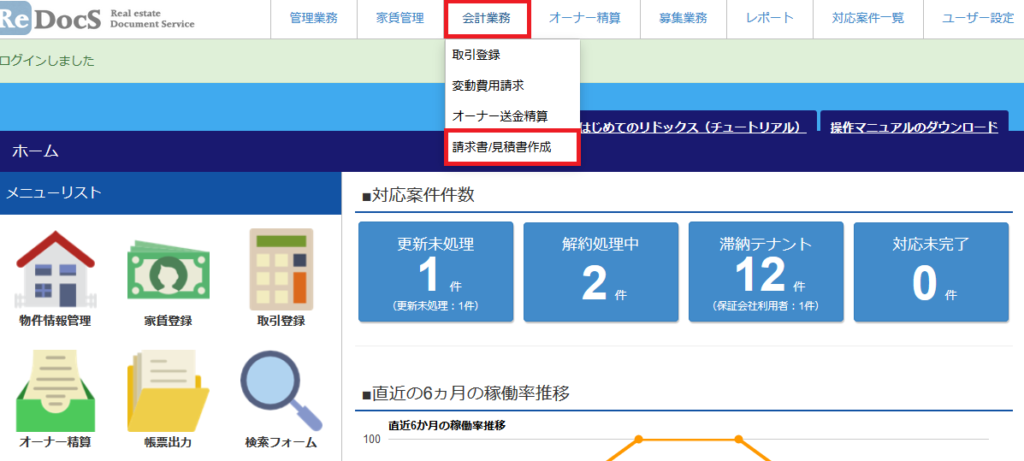Image resolution: width=1024 pixels, height=461 pixels.
Task: Open the オーナー精算 inbox tray icon
Action: tap(55, 390)
